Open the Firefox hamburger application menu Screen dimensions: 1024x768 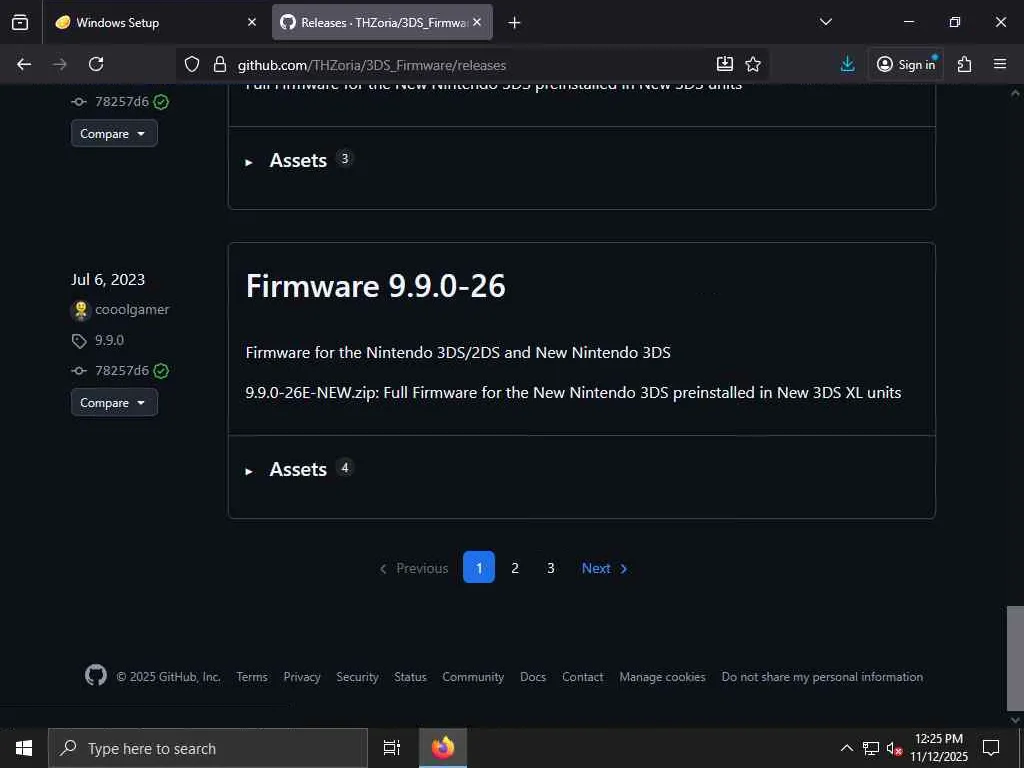coord(1000,64)
